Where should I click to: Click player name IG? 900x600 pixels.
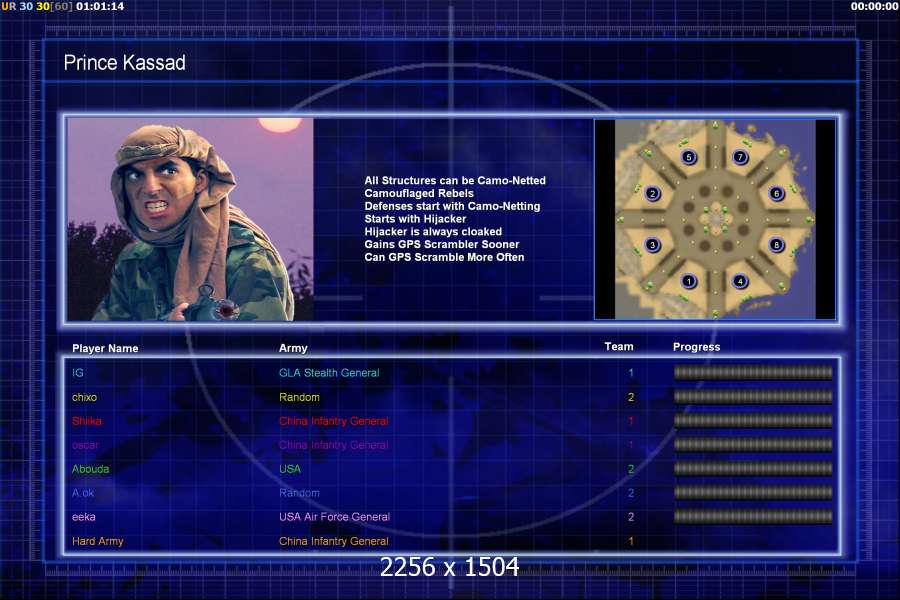coord(77,373)
